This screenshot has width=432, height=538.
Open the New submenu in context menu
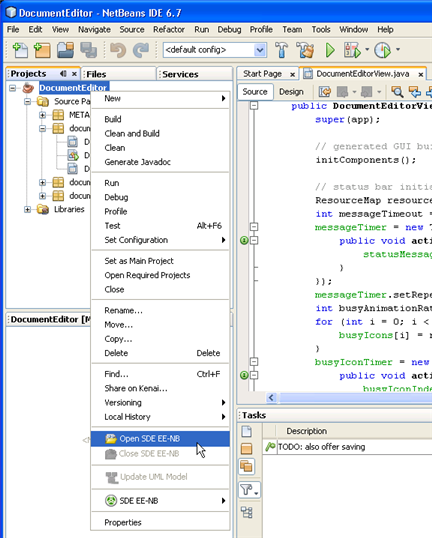pyautogui.click(x=160, y=98)
